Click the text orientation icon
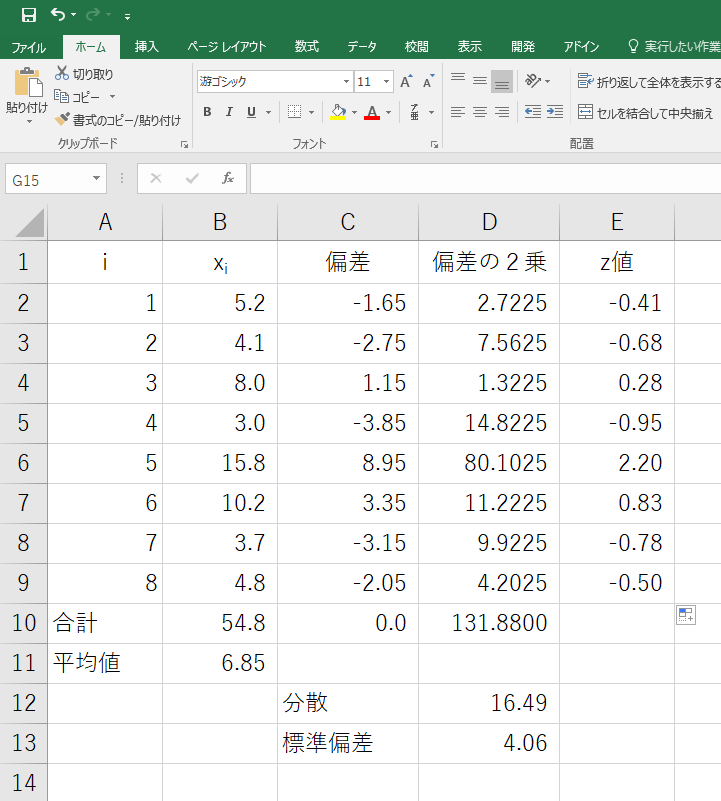 [x=532, y=81]
